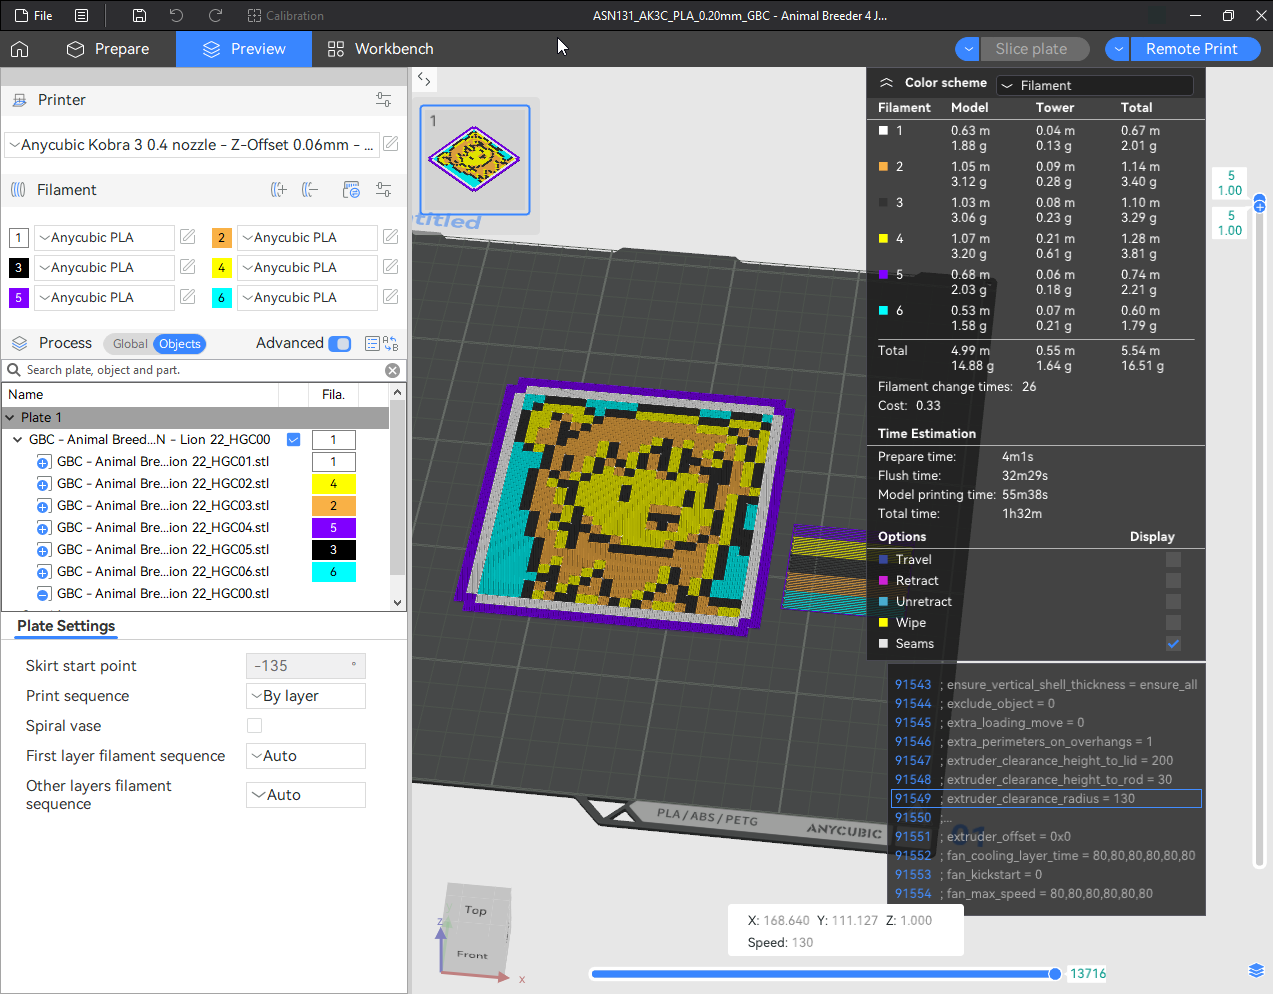Toggle the Advanced switch
1273x994 pixels.
click(340, 343)
